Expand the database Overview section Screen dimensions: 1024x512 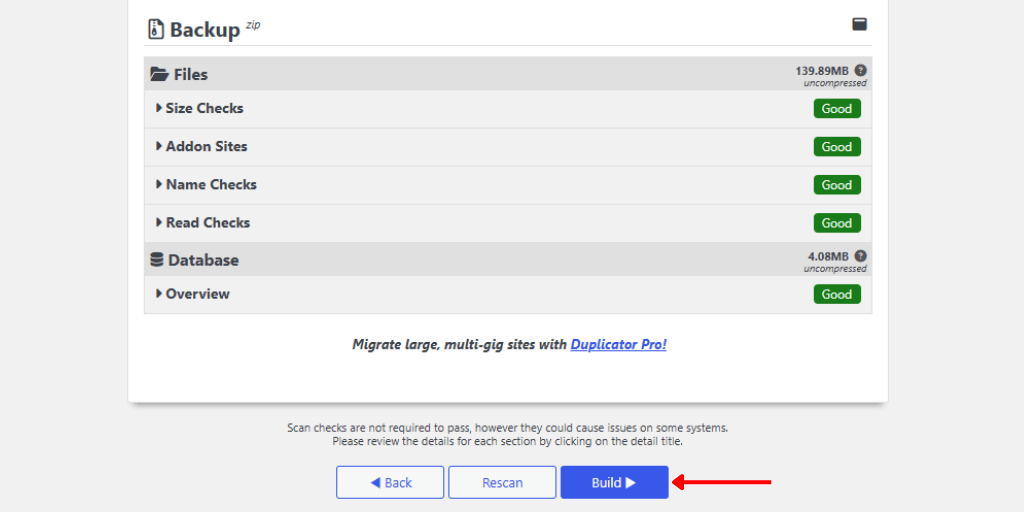tap(193, 294)
